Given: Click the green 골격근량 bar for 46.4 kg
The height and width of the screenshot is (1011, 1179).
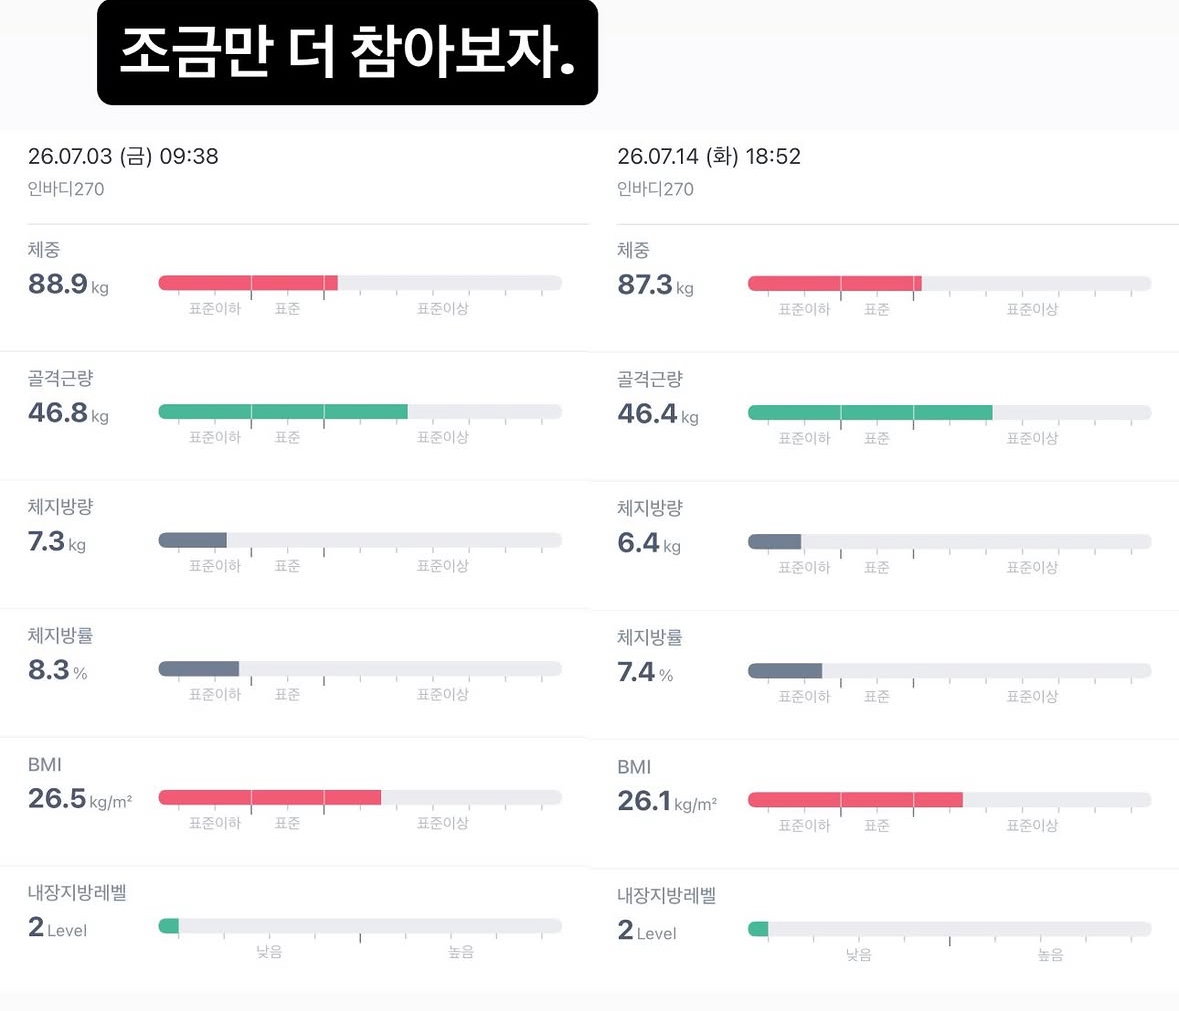Looking at the screenshot, I should (870, 412).
